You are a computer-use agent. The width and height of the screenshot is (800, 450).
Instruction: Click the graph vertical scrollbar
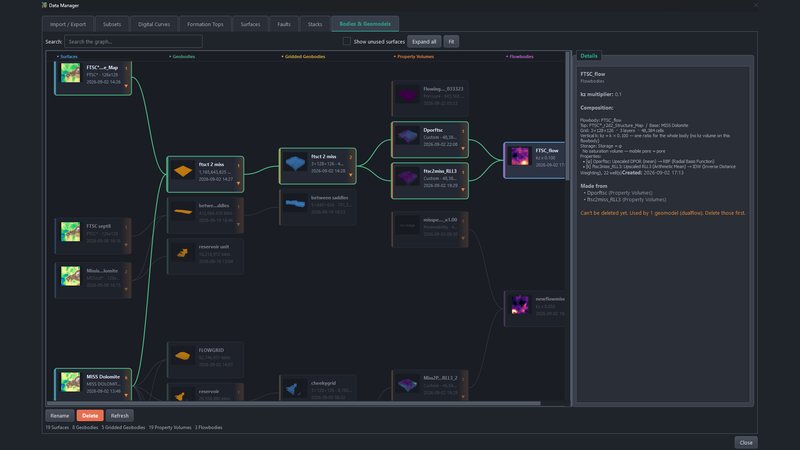568,115
